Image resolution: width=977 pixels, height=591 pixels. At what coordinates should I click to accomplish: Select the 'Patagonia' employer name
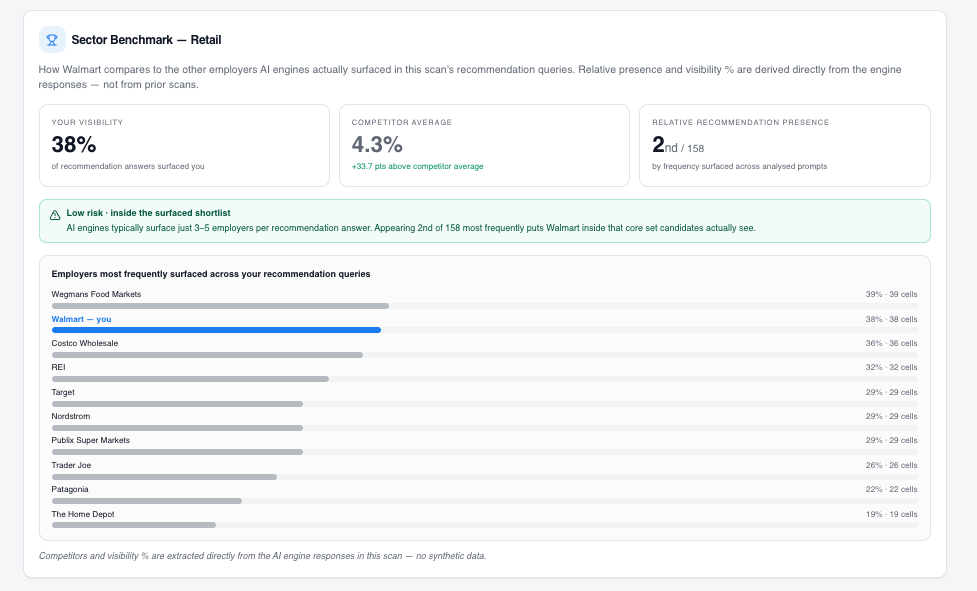[70, 489]
